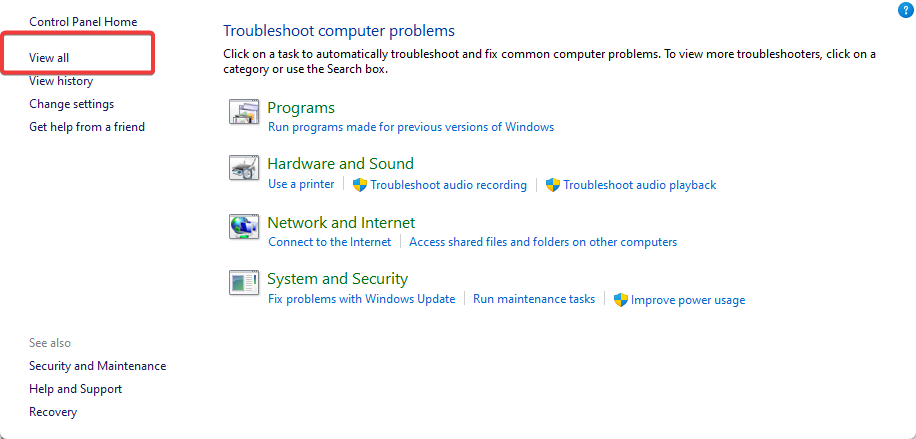Click the System and Security icon
The image size is (916, 439).
(x=244, y=283)
